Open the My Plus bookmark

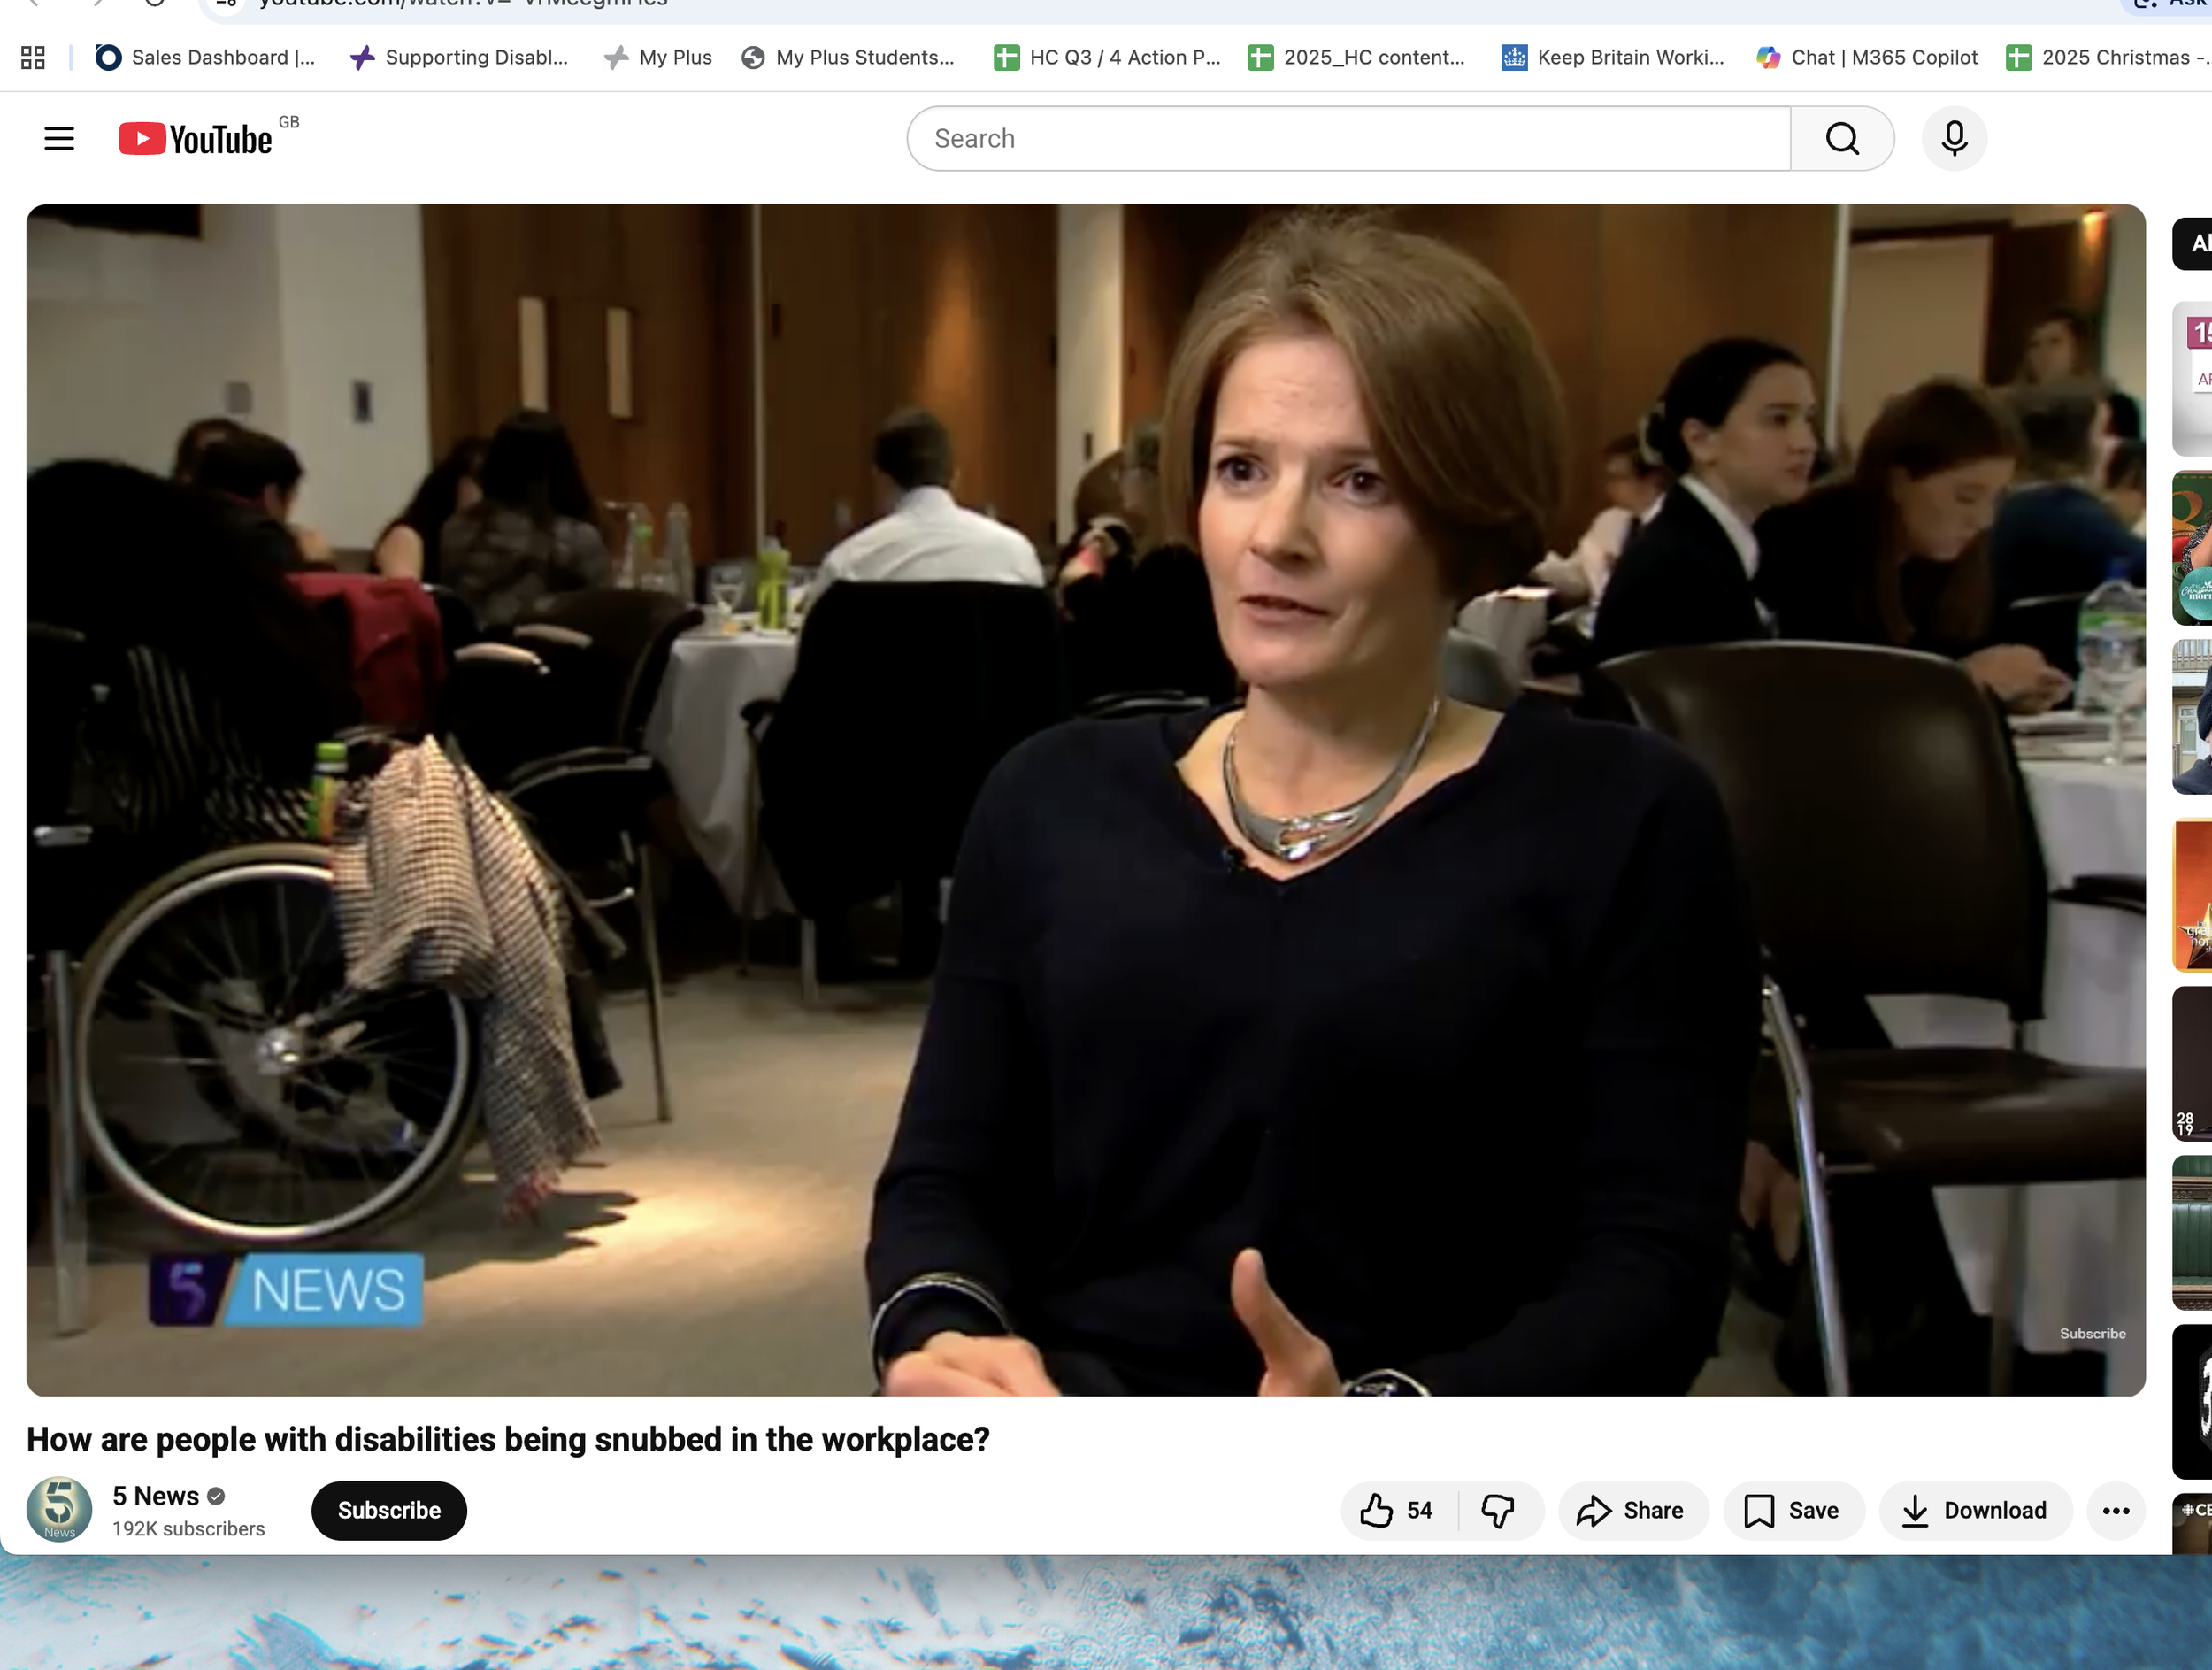click(x=659, y=57)
